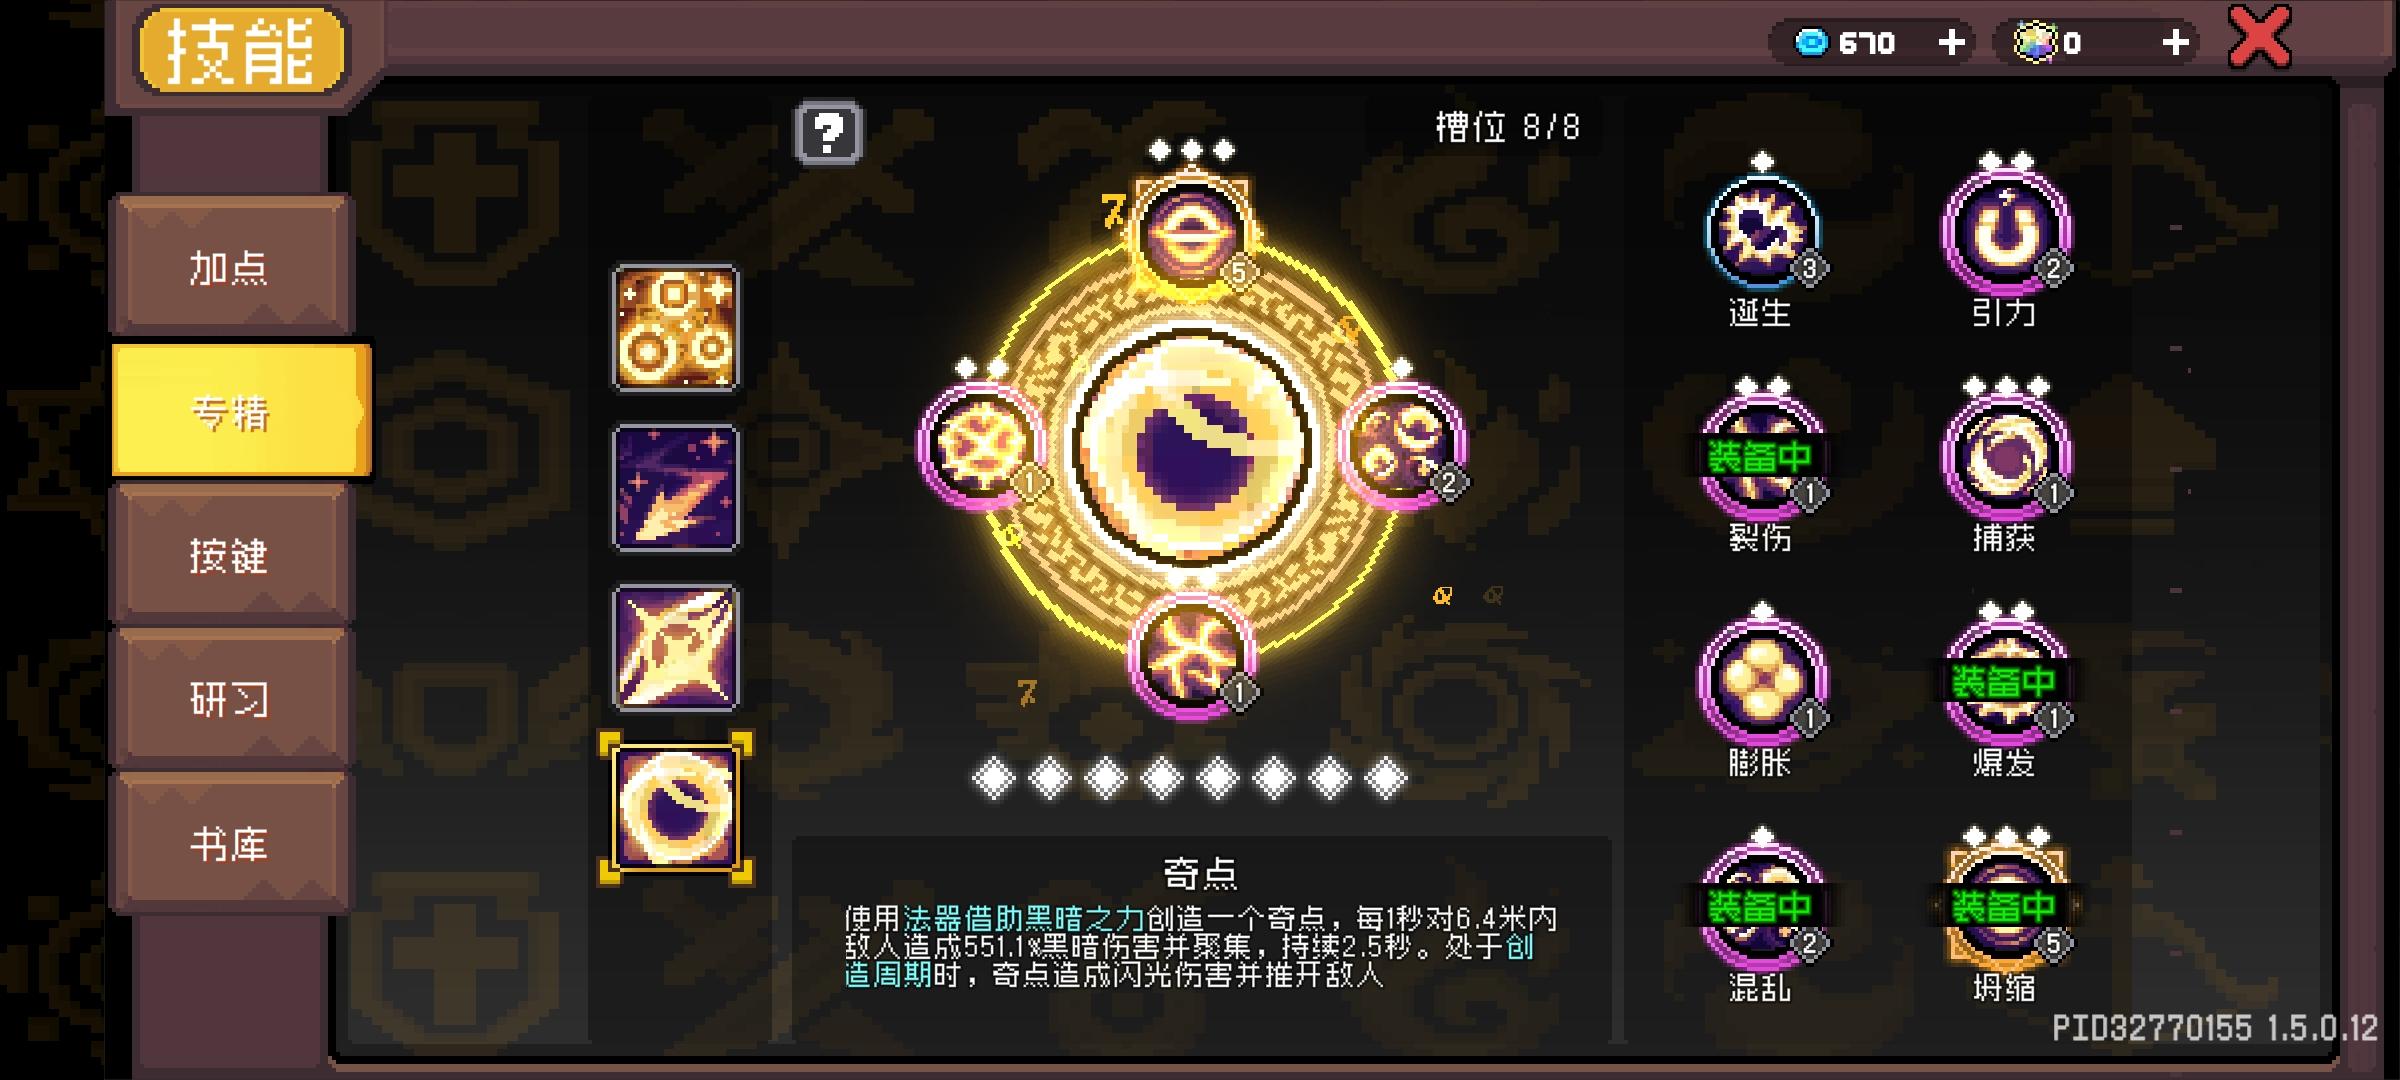Unequip the equipped 裂伤 rune
Screen dimensions: 2400x1080
click(x=1762, y=457)
